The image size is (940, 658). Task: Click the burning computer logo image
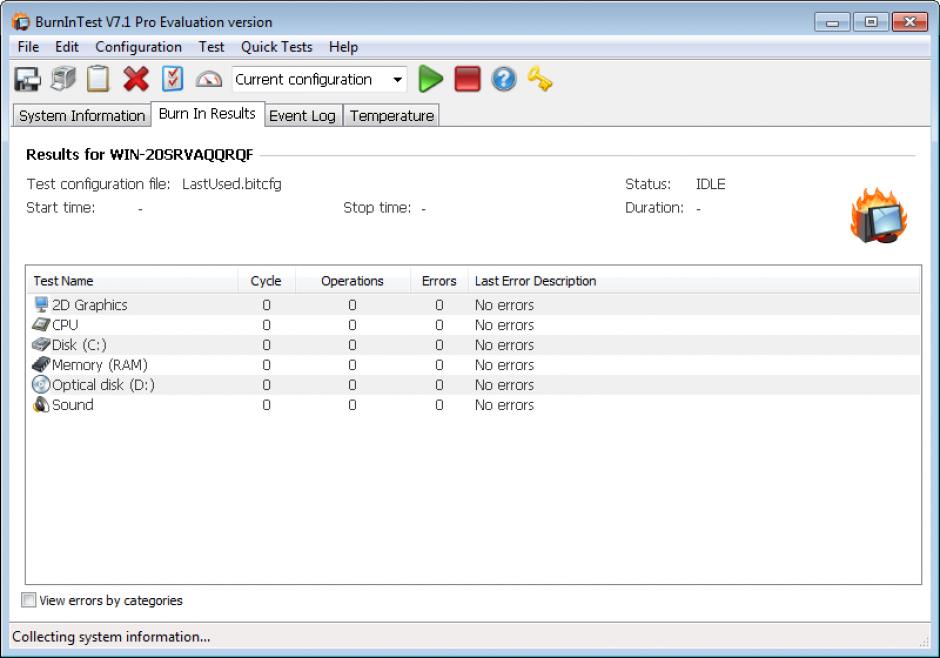[x=879, y=216]
